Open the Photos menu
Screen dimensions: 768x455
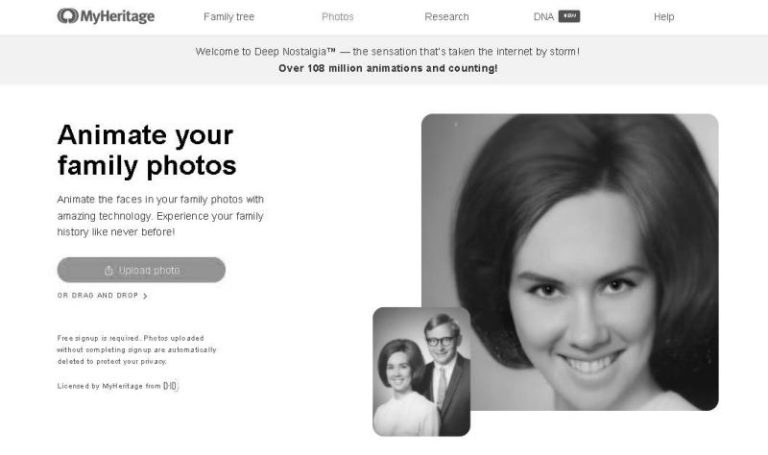[337, 17]
